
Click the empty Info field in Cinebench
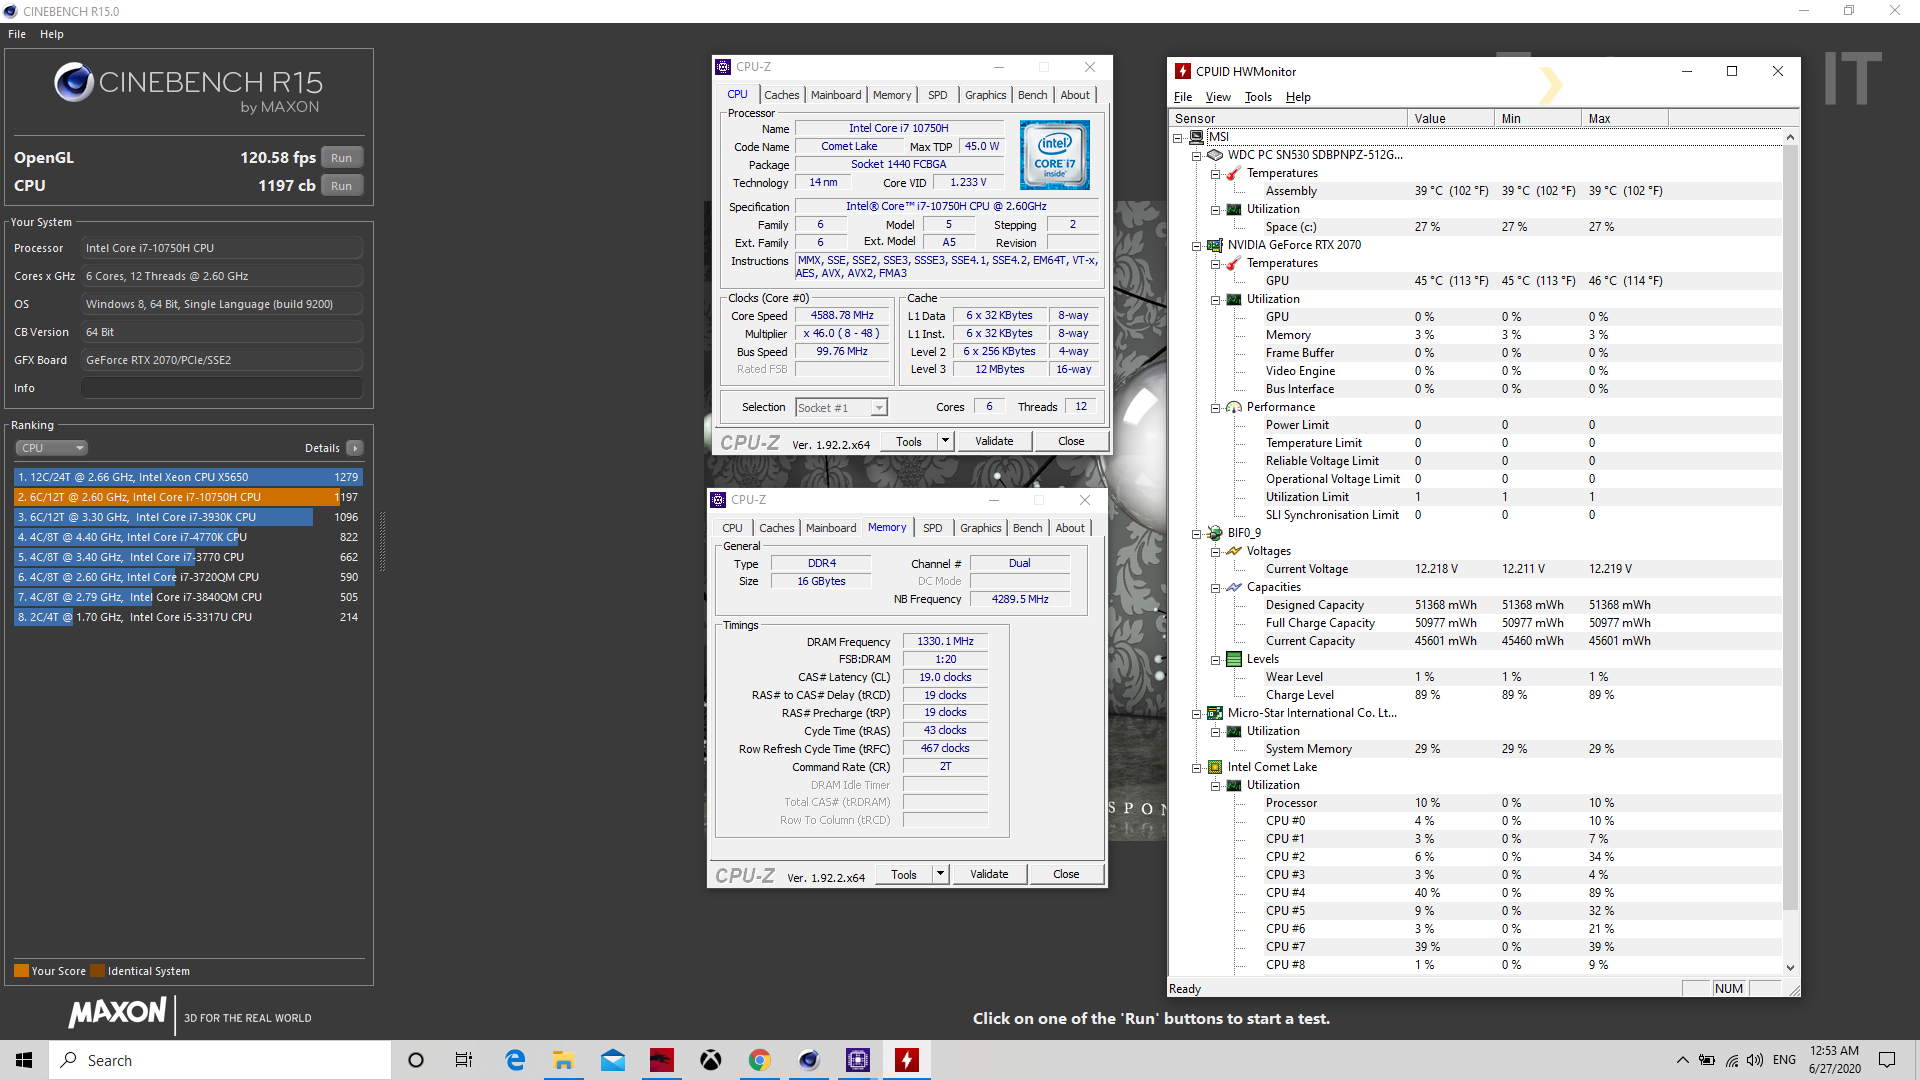point(221,388)
